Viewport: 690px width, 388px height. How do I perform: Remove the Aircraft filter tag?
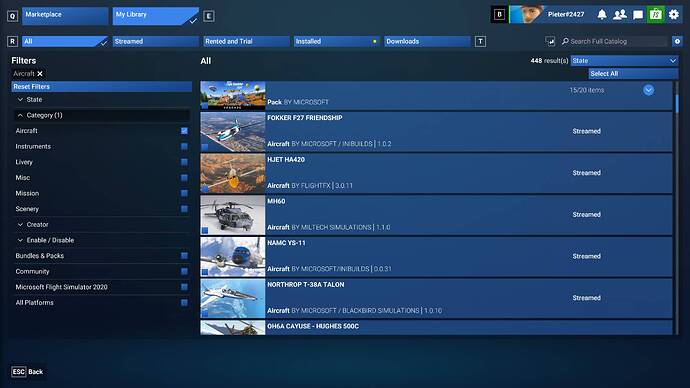point(40,73)
